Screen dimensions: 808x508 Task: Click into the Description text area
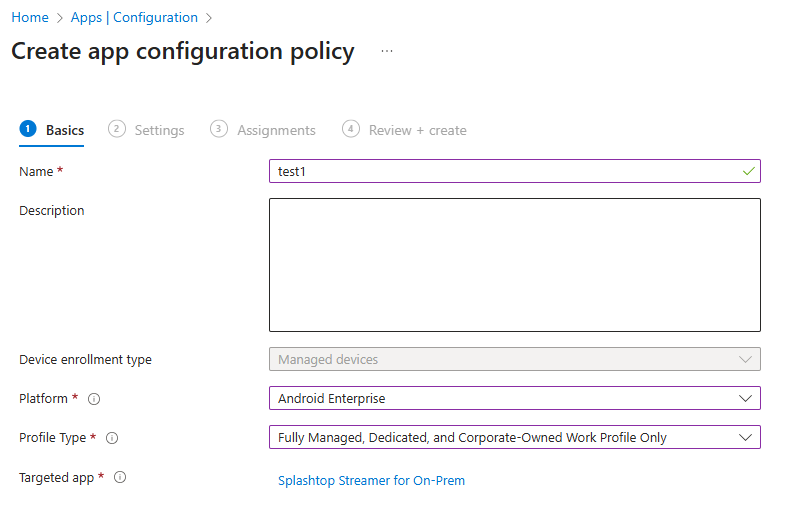coord(514,265)
